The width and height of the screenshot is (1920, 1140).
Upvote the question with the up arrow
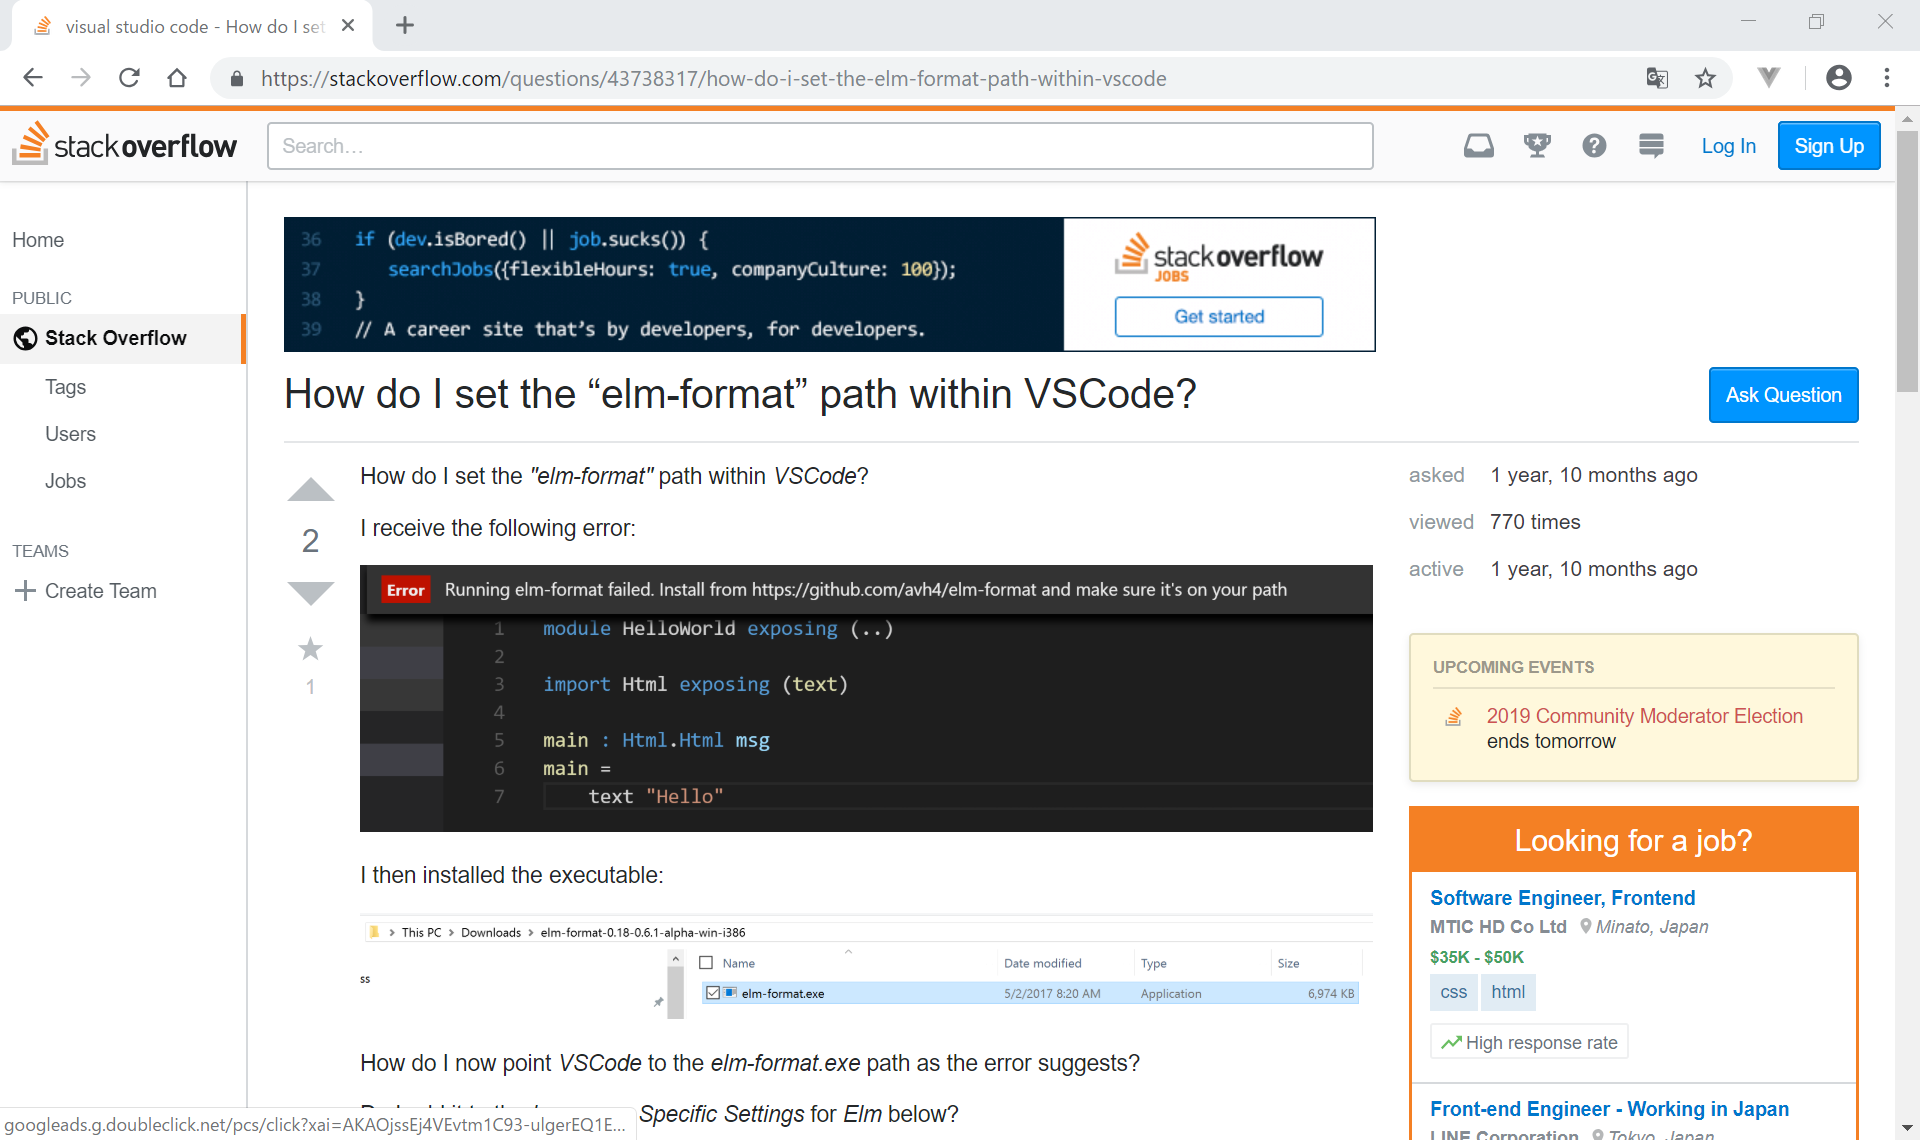pyautogui.click(x=310, y=489)
